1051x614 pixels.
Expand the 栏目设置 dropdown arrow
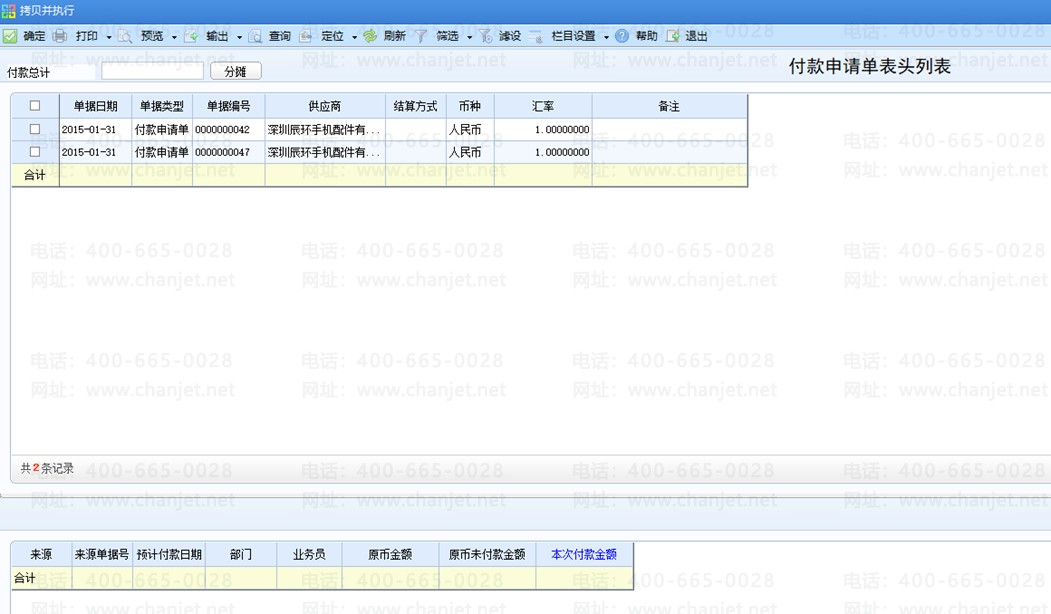coord(606,37)
